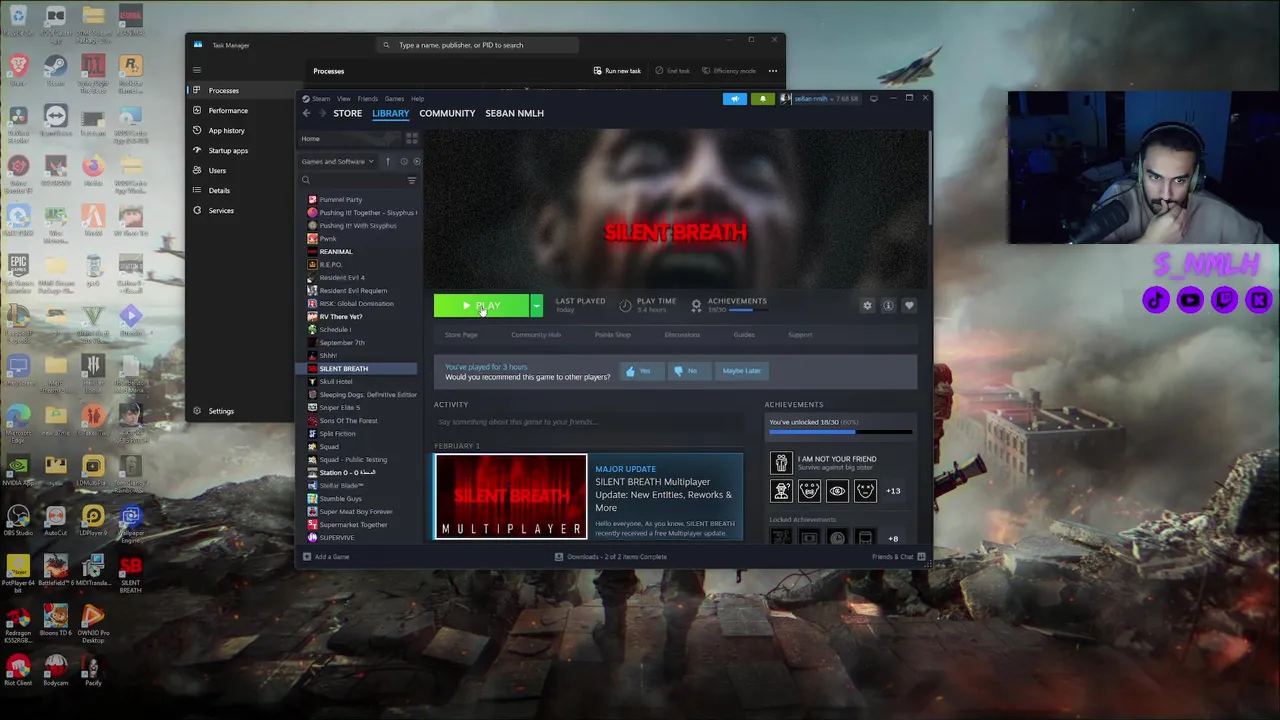Click the Task Manager search box

[478, 45]
